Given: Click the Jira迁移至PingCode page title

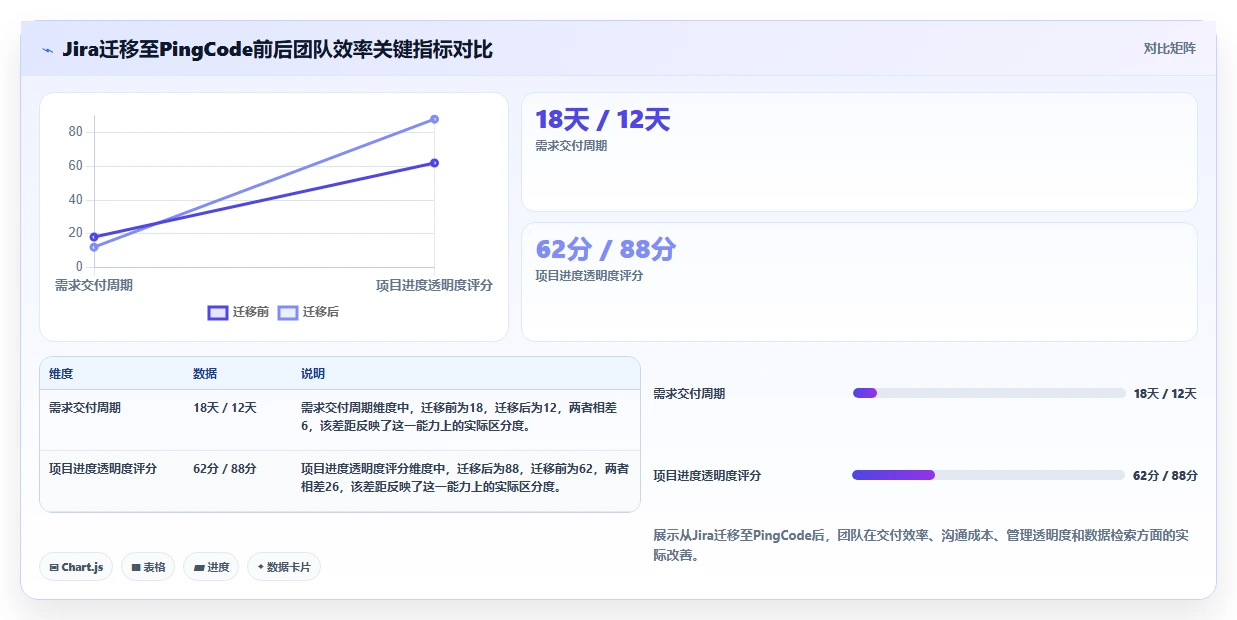Looking at the screenshot, I should click(277, 49).
